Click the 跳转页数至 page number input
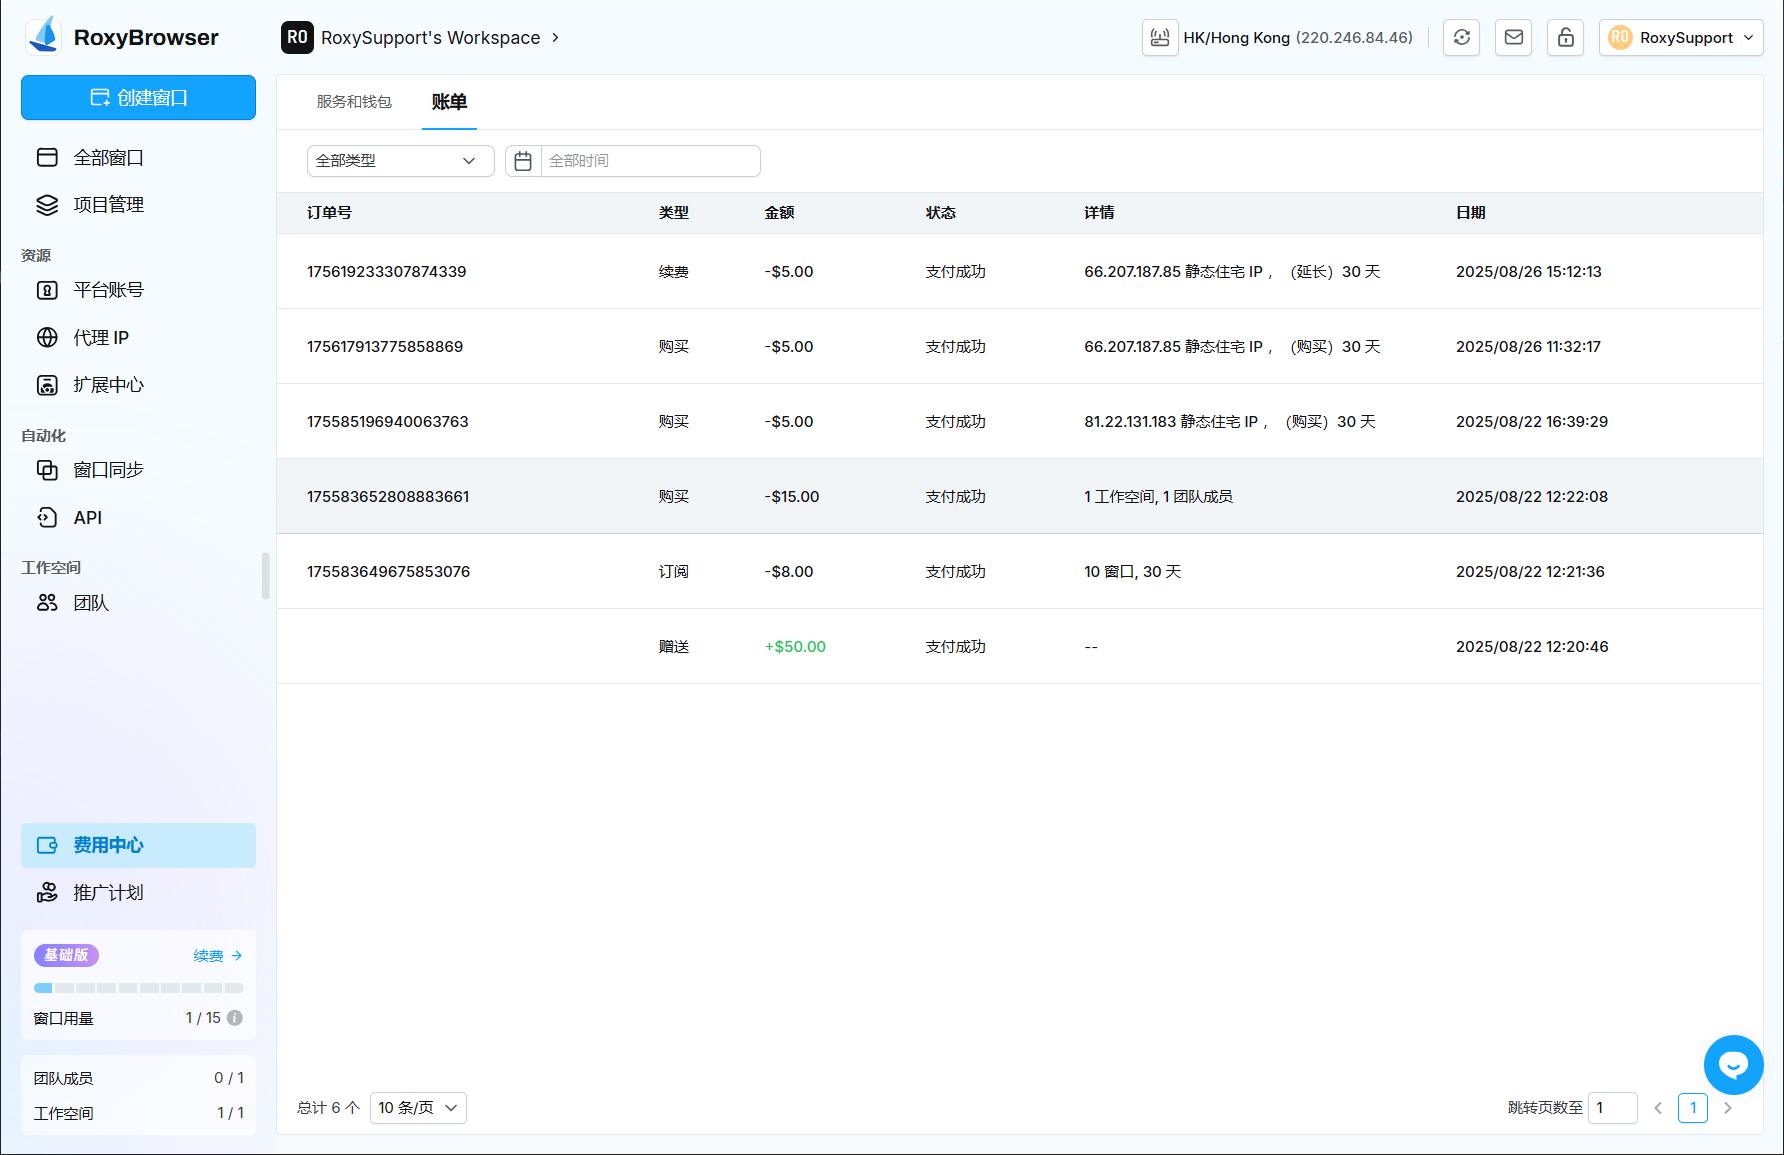Viewport: 1784px width, 1155px height. 1612,1108
